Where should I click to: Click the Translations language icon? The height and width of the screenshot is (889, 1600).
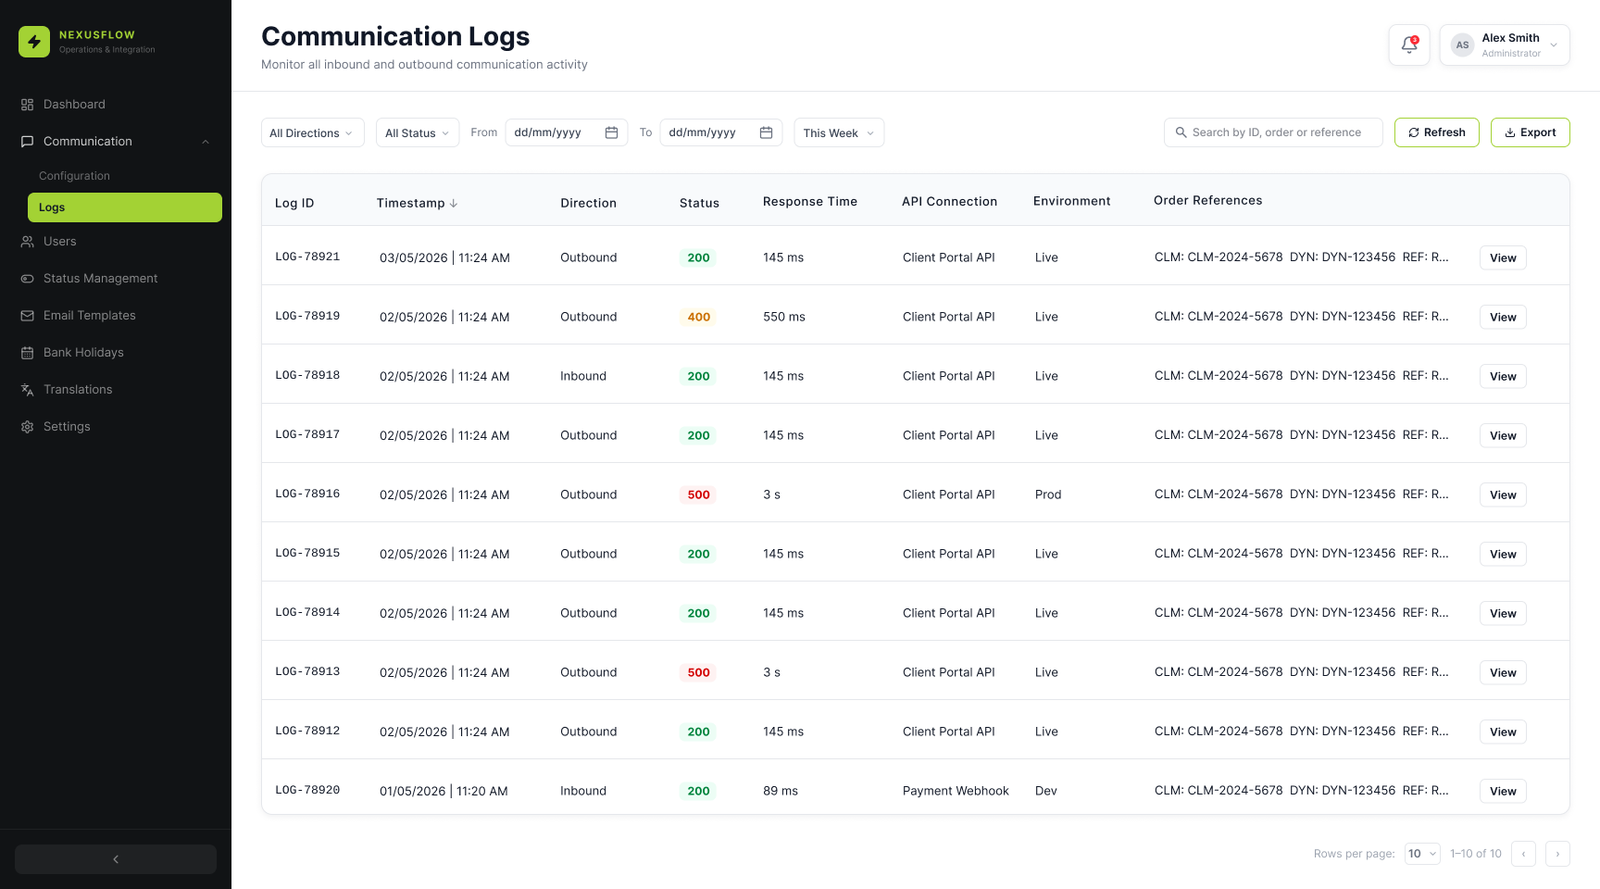[x=27, y=389]
